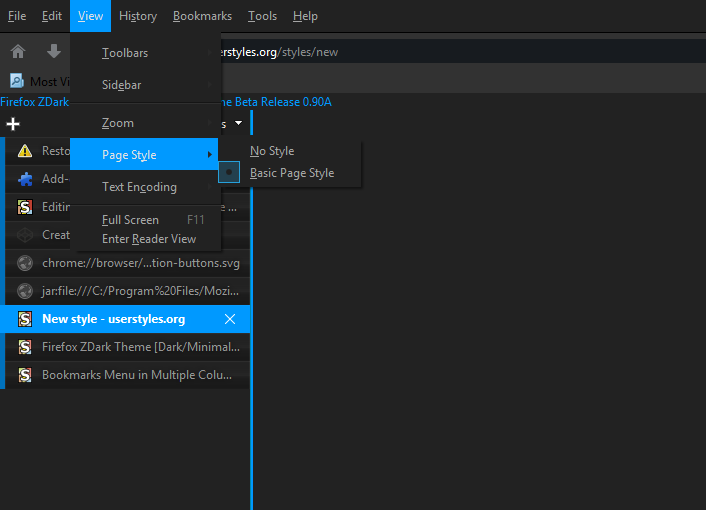The height and width of the screenshot is (510, 706).
Task: Switch to the Firefox ZDark Theme tab
Action: (x=127, y=347)
